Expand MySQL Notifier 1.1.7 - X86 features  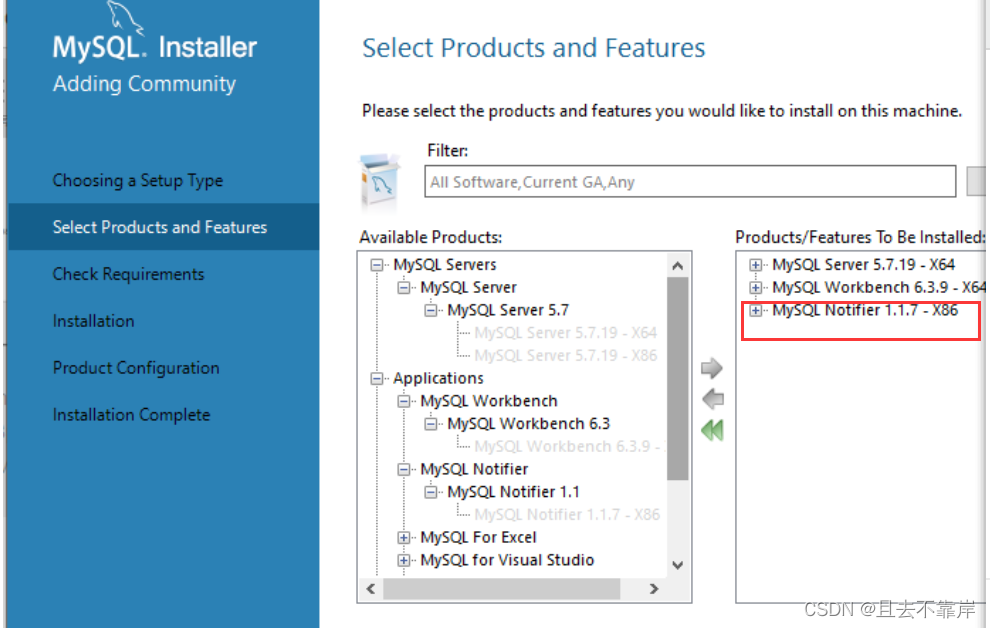(x=755, y=311)
